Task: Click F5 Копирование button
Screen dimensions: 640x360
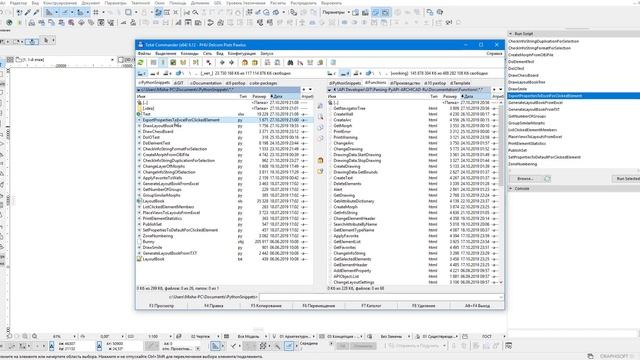Action: pyautogui.click(x=266, y=306)
